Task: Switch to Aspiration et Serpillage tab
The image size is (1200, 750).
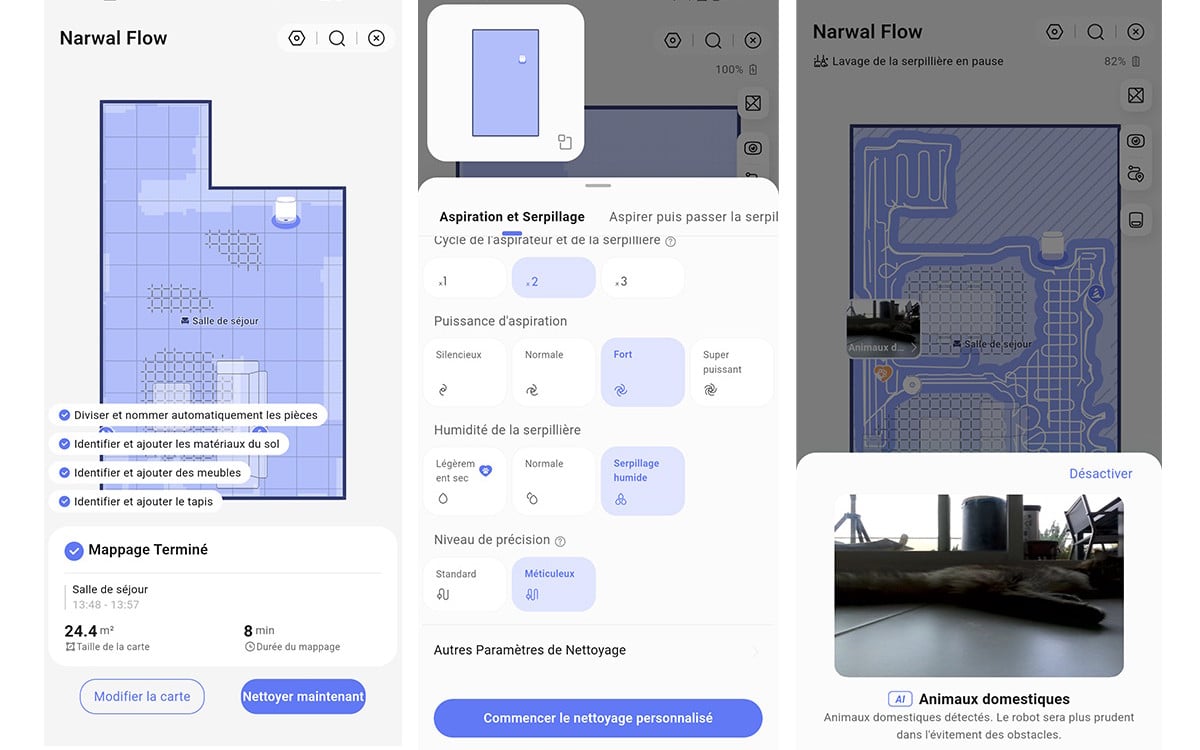Action: (512, 216)
